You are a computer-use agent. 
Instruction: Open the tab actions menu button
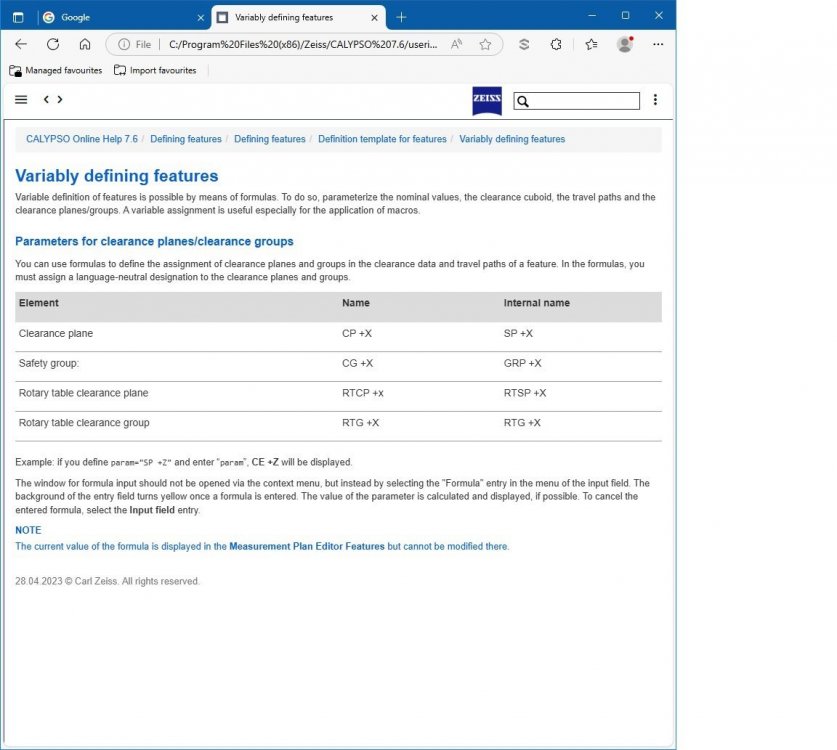coord(18,17)
